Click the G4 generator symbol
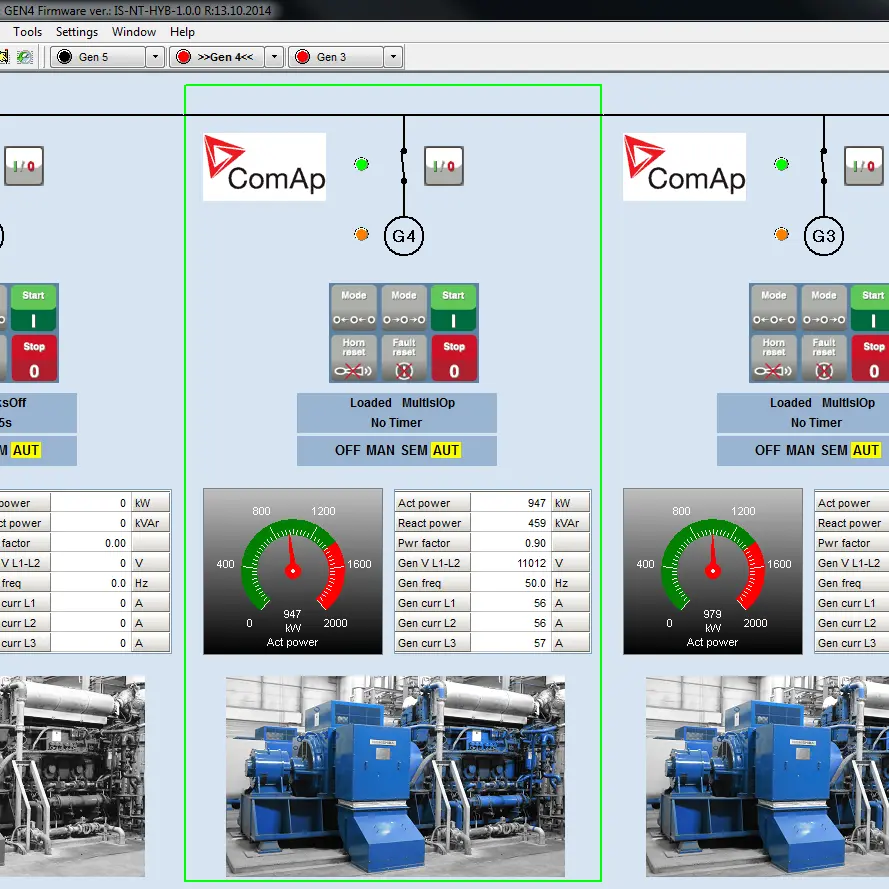The width and height of the screenshot is (889, 889). 404,236
